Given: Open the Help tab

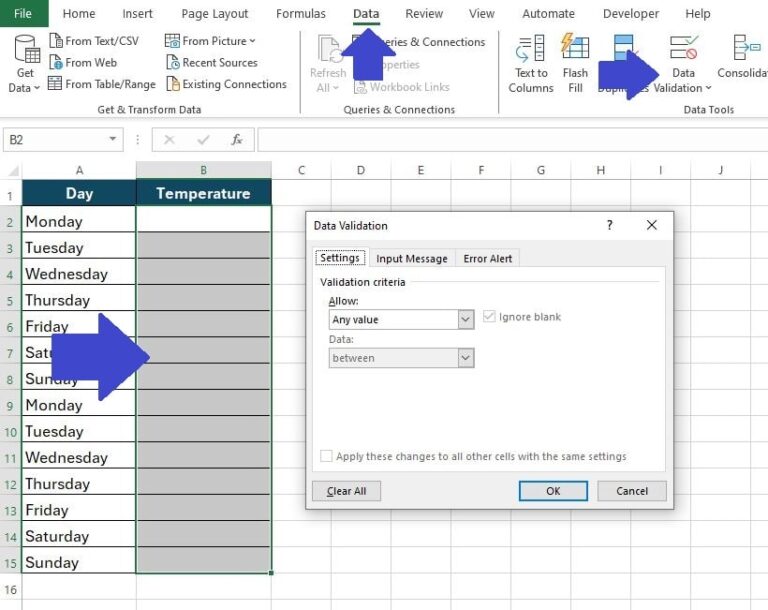Looking at the screenshot, I should tap(698, 14).
